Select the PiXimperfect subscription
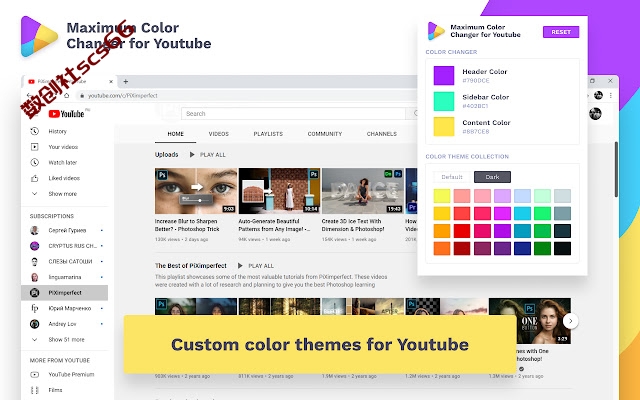This screenshot has height=400, width=640. (x=64, y=293)
